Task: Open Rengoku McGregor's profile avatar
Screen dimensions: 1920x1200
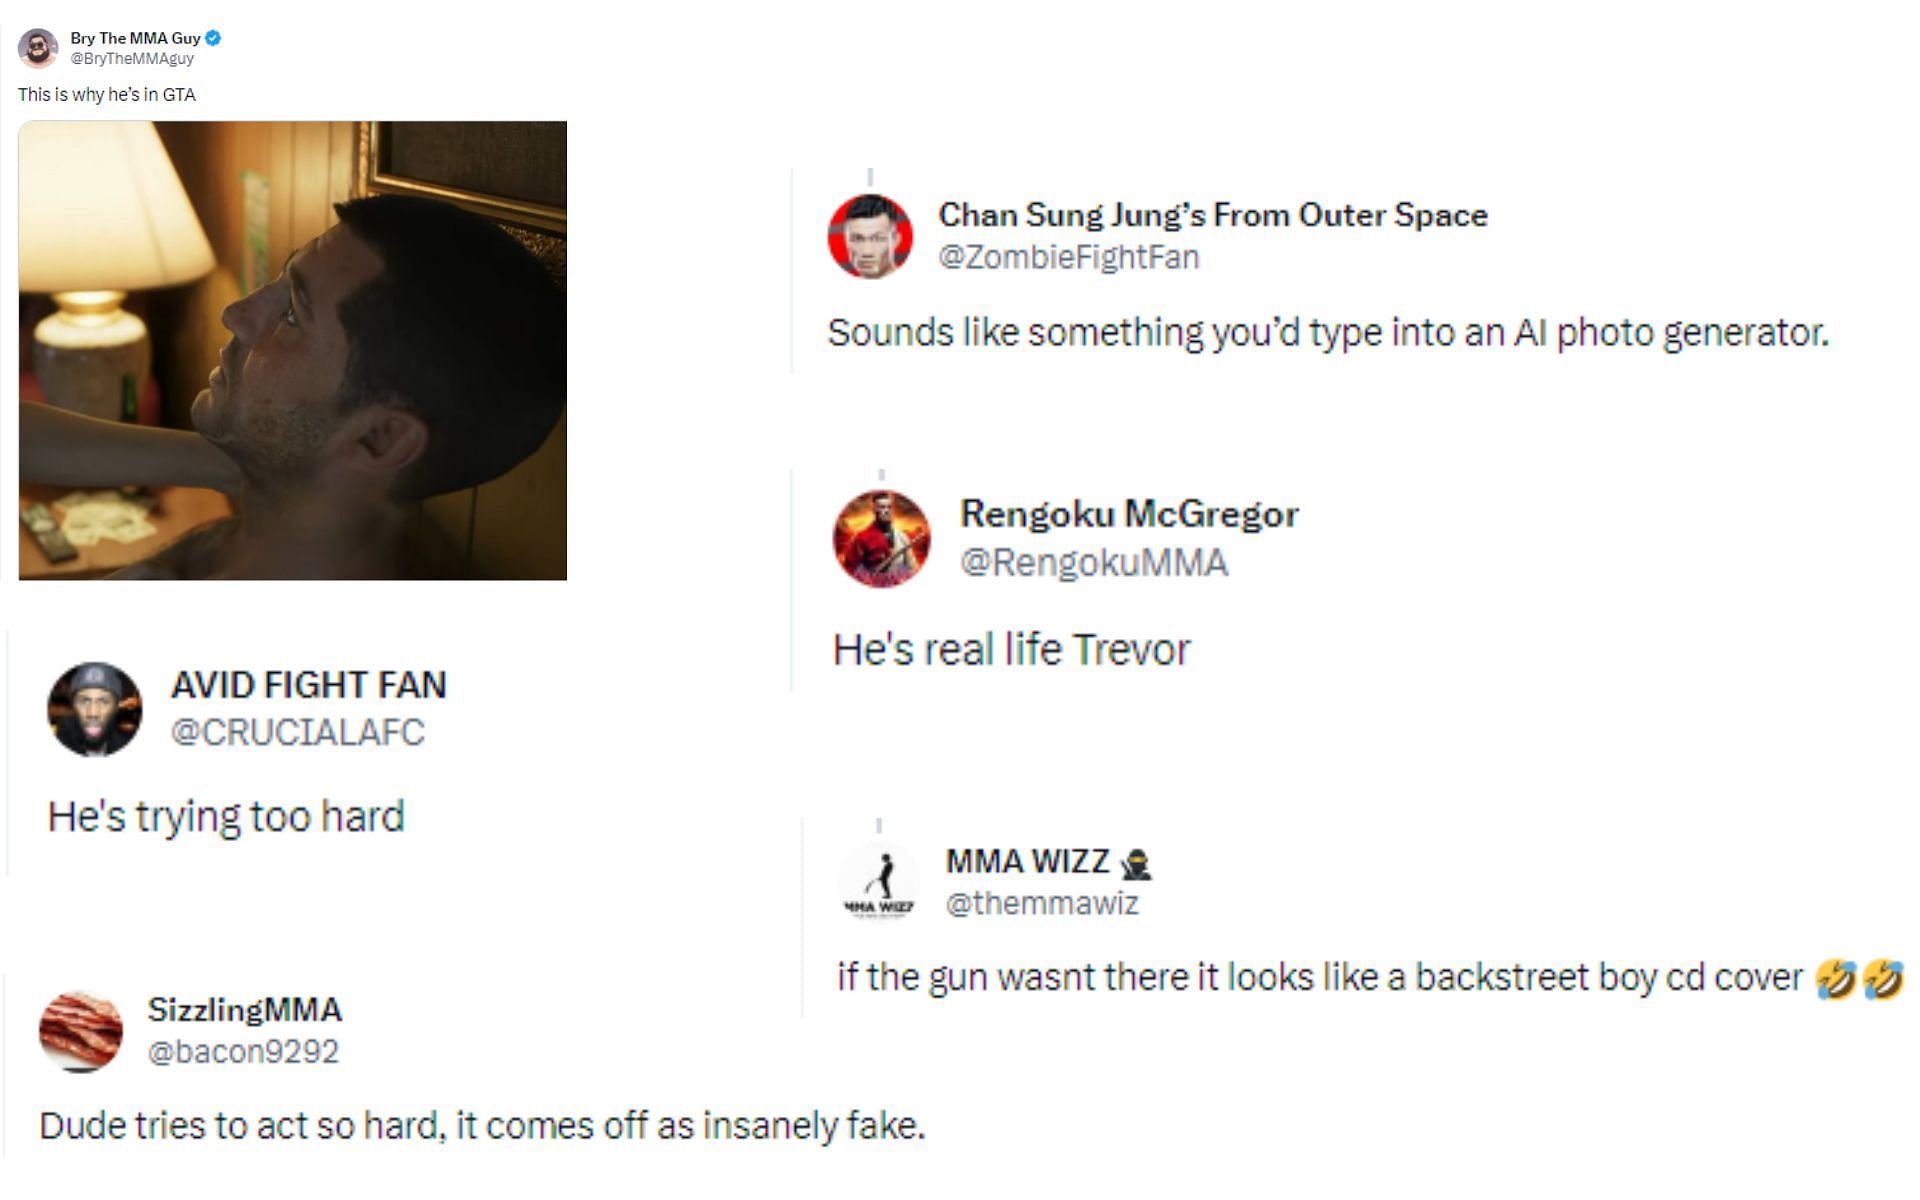Action: pos(881,538)
